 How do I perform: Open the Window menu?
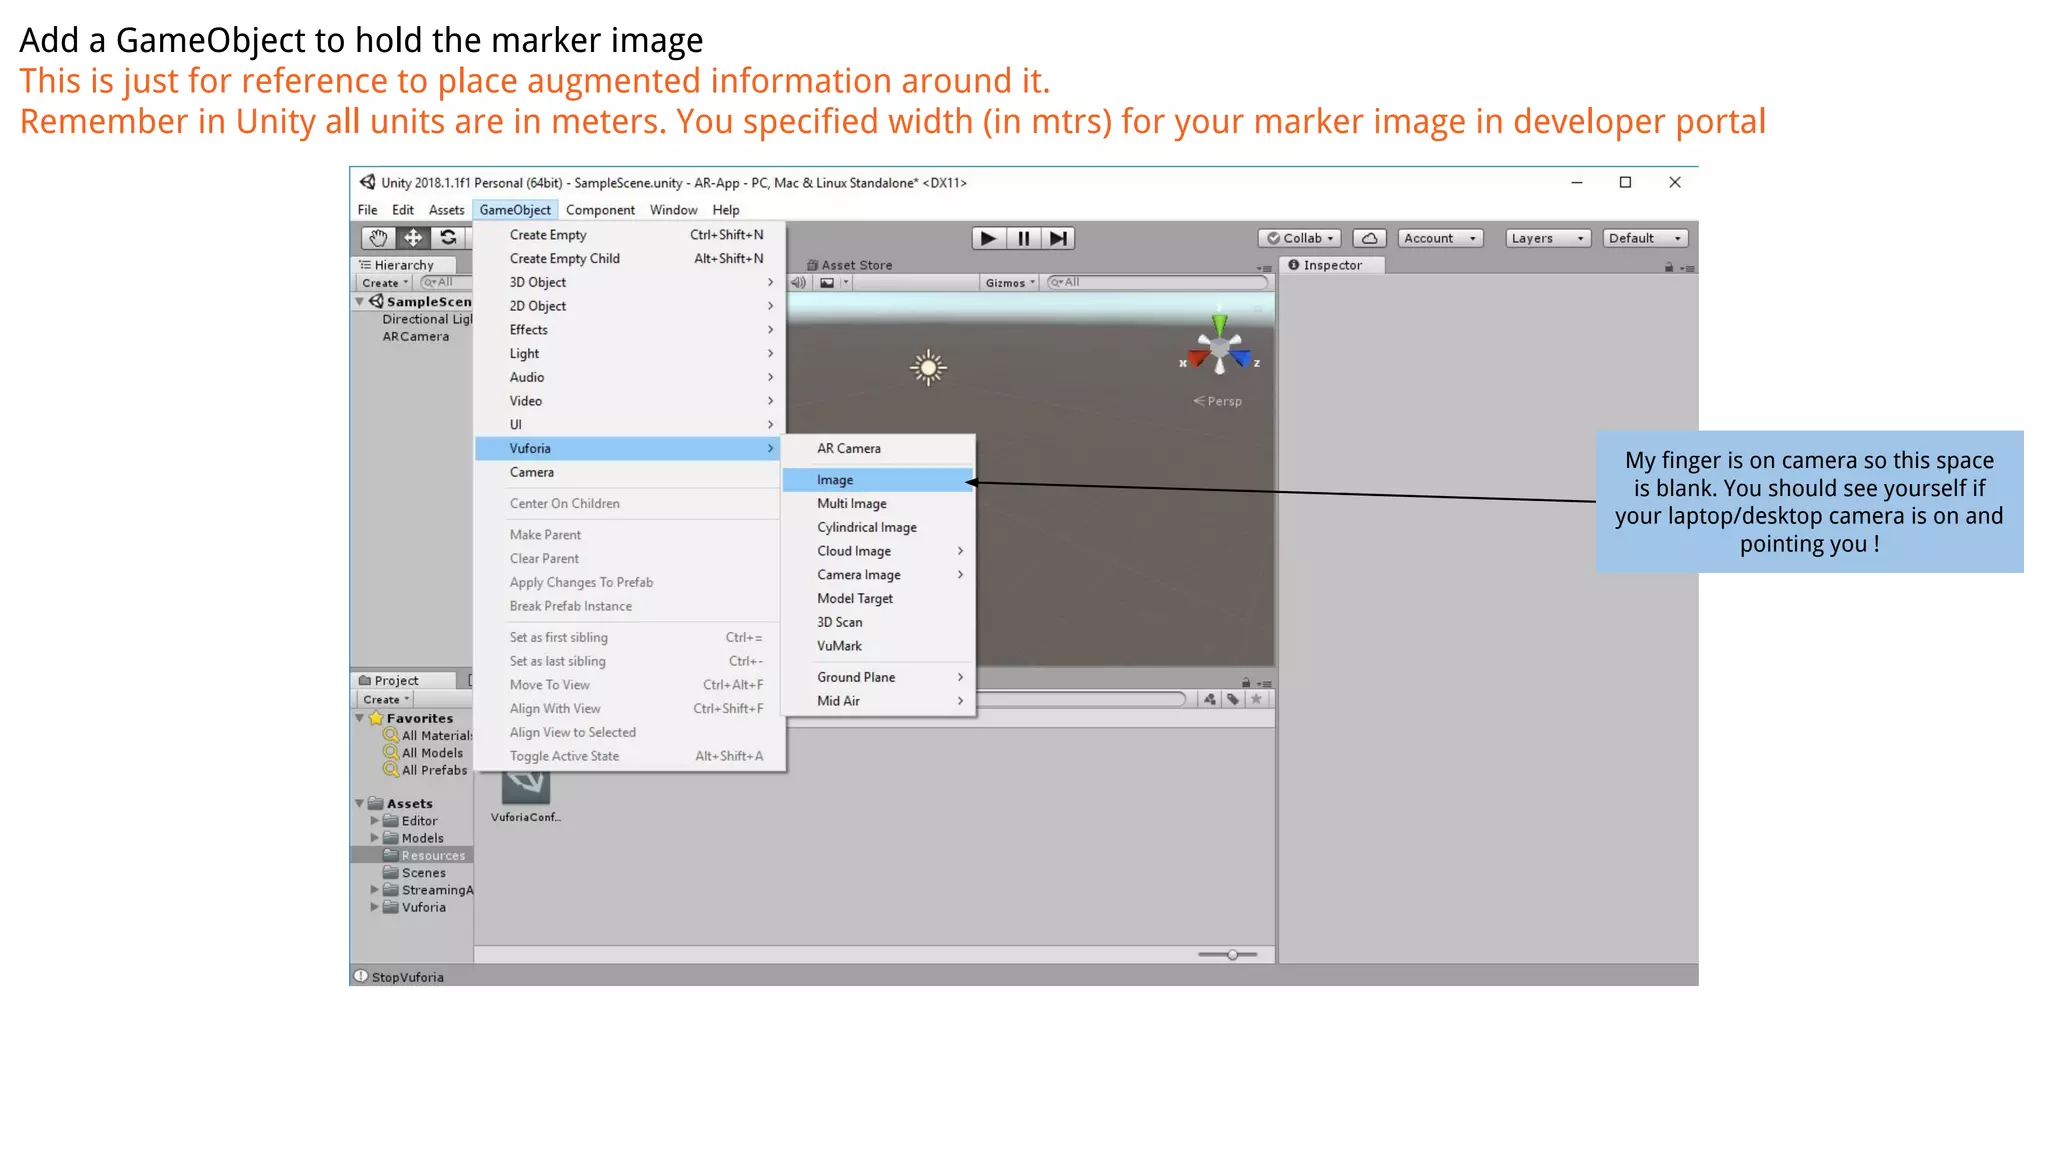pyautogui.click(x=673, y=210)
